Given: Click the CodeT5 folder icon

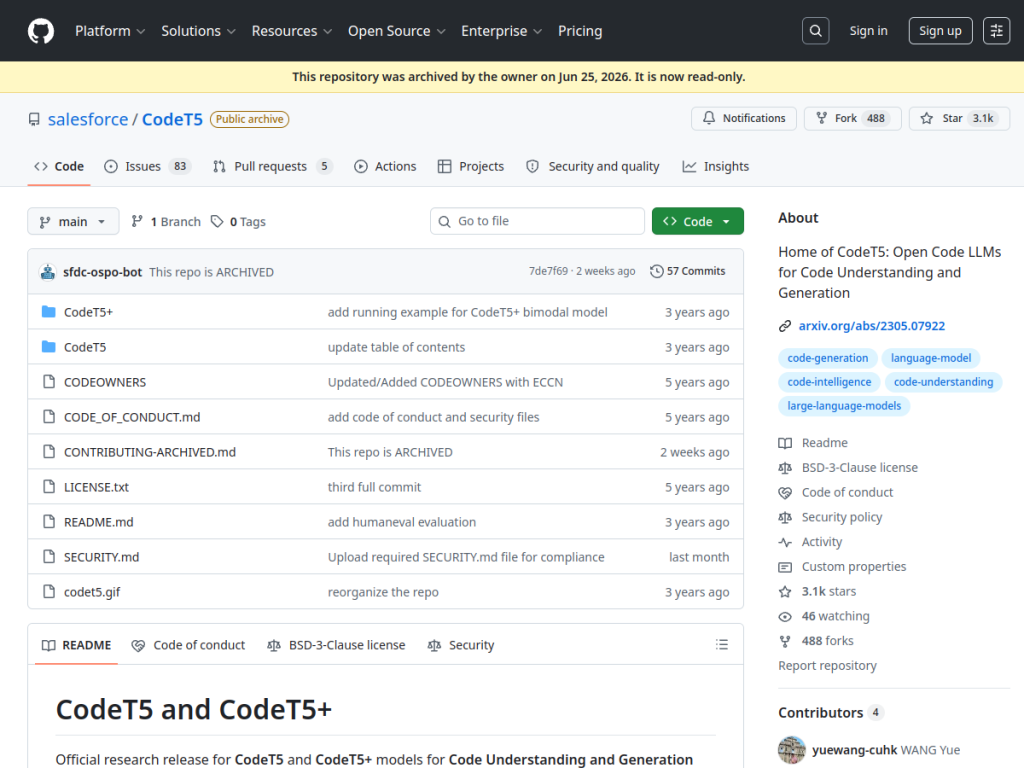Looking at the screenshot, I should coord(48,347).
